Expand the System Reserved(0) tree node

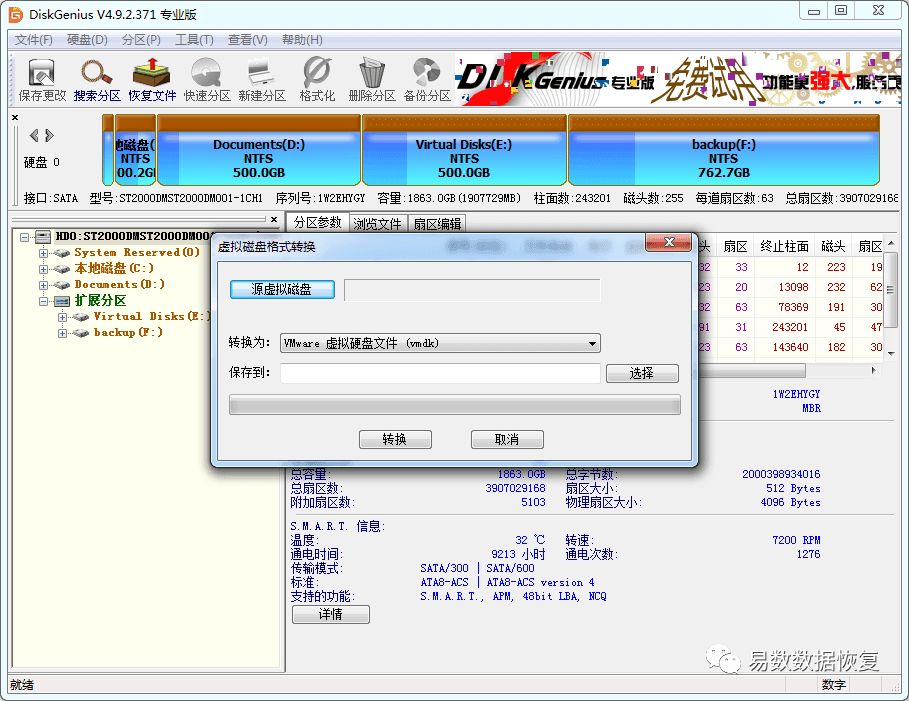[43, 253]
